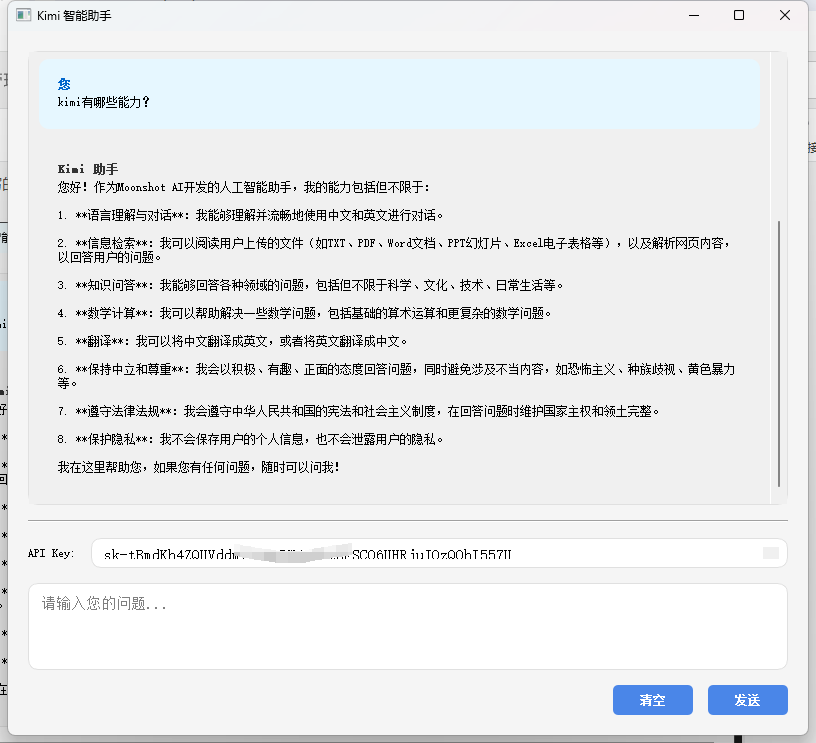
Task: Toggle the small button at API Key field end
Action: click(x=771, y=553)
